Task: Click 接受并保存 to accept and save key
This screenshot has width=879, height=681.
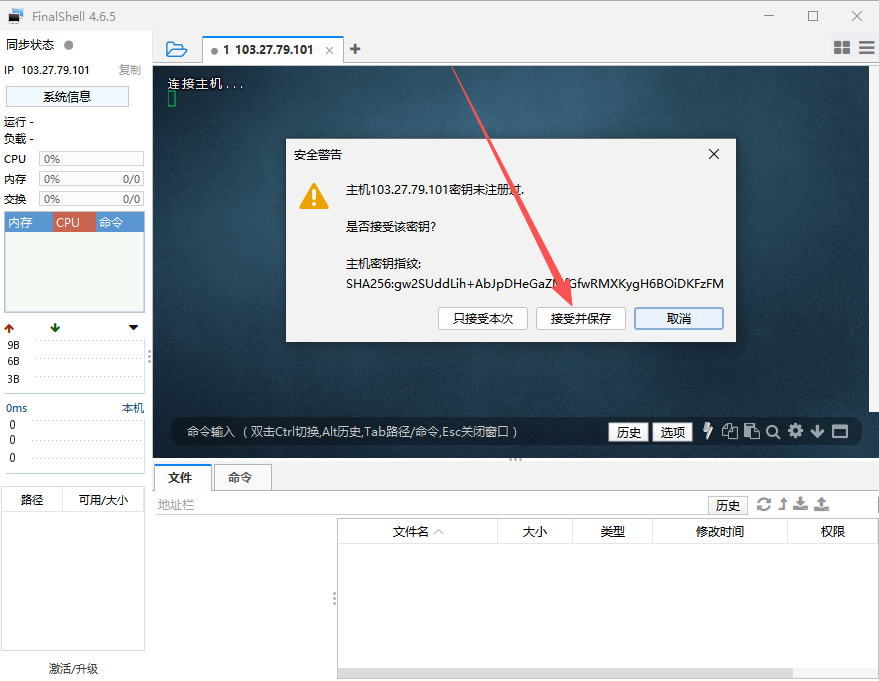Action: [580, 318]
